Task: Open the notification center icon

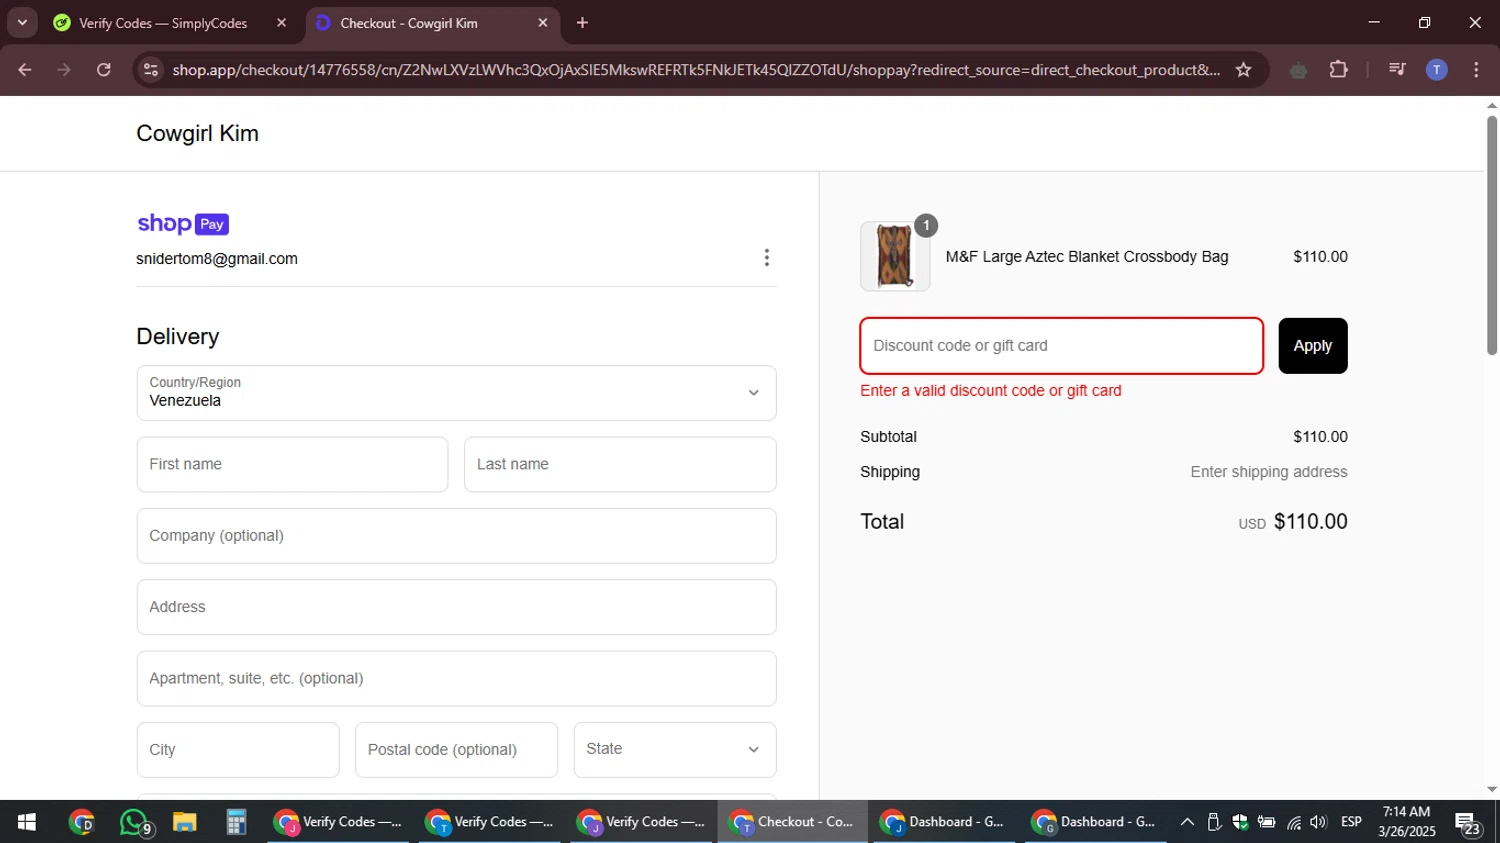Action: [x=1468, y=823]
